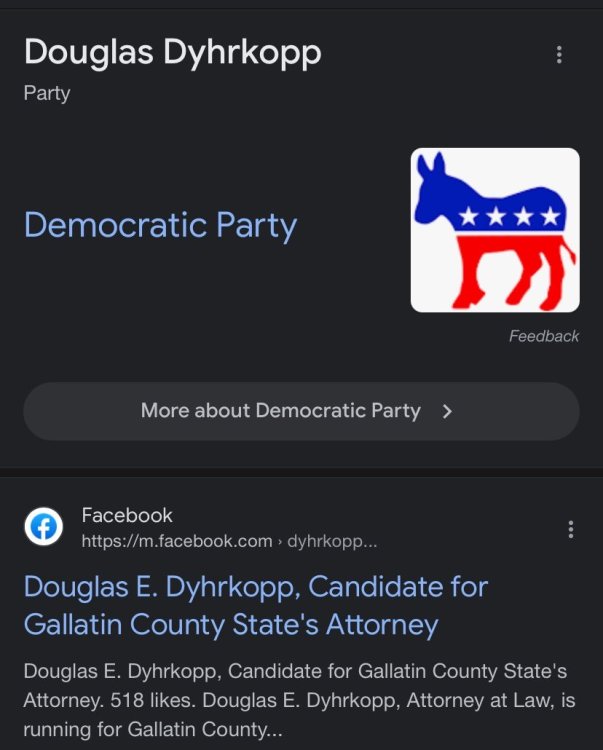This screenshot has height=750, width=603.
Task: Select the dyhrkopp... breadcrumb path segment
Action: point(332,541)
